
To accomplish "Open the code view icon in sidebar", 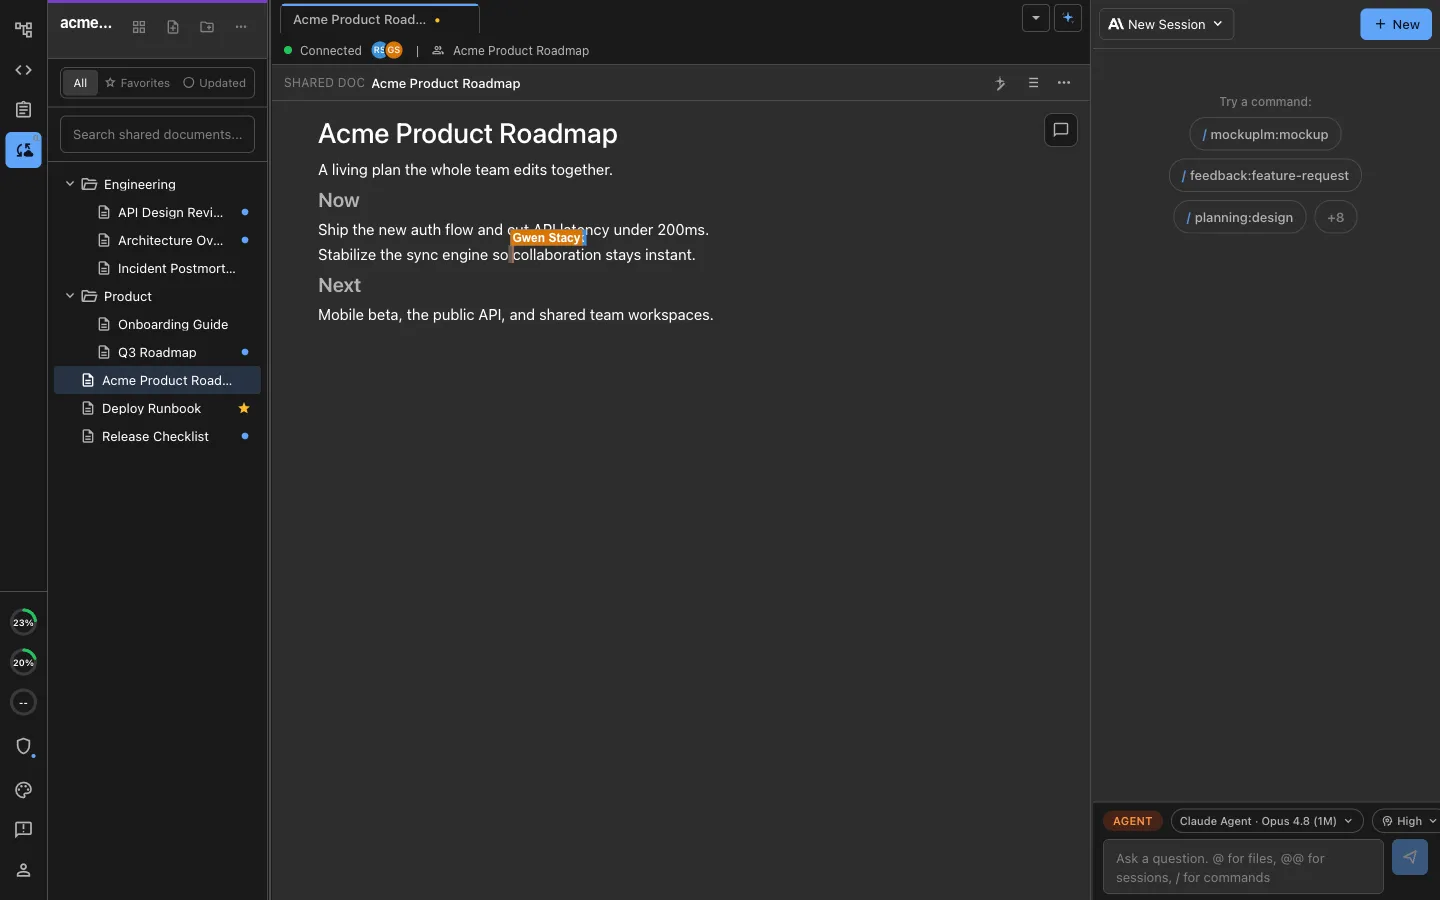I will (x=23, y=70).
